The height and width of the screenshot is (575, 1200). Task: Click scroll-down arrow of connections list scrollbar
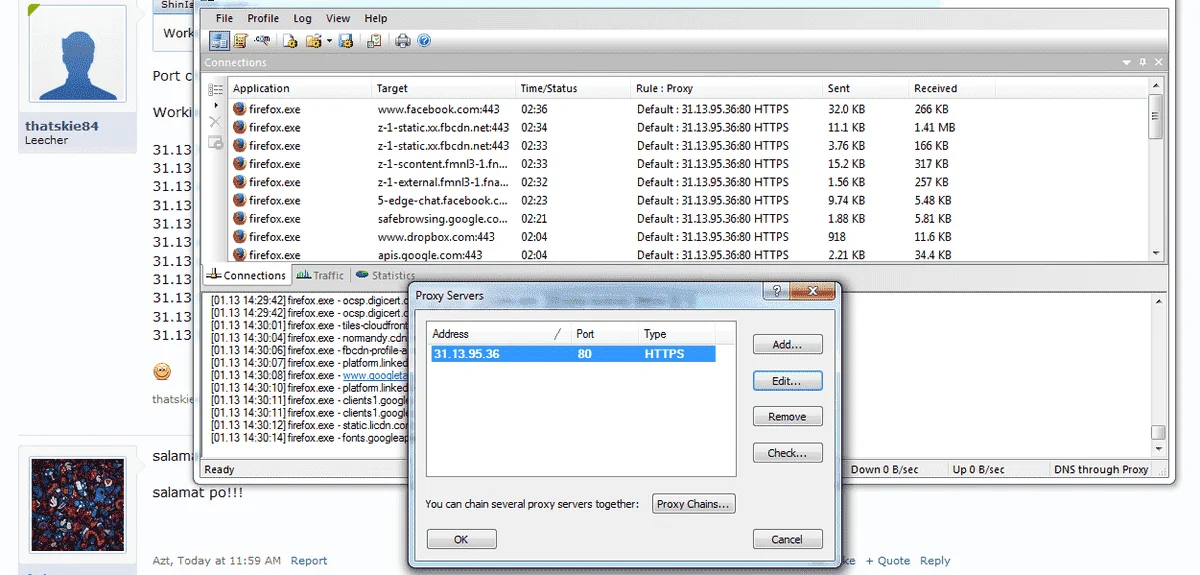(1156, 254)
